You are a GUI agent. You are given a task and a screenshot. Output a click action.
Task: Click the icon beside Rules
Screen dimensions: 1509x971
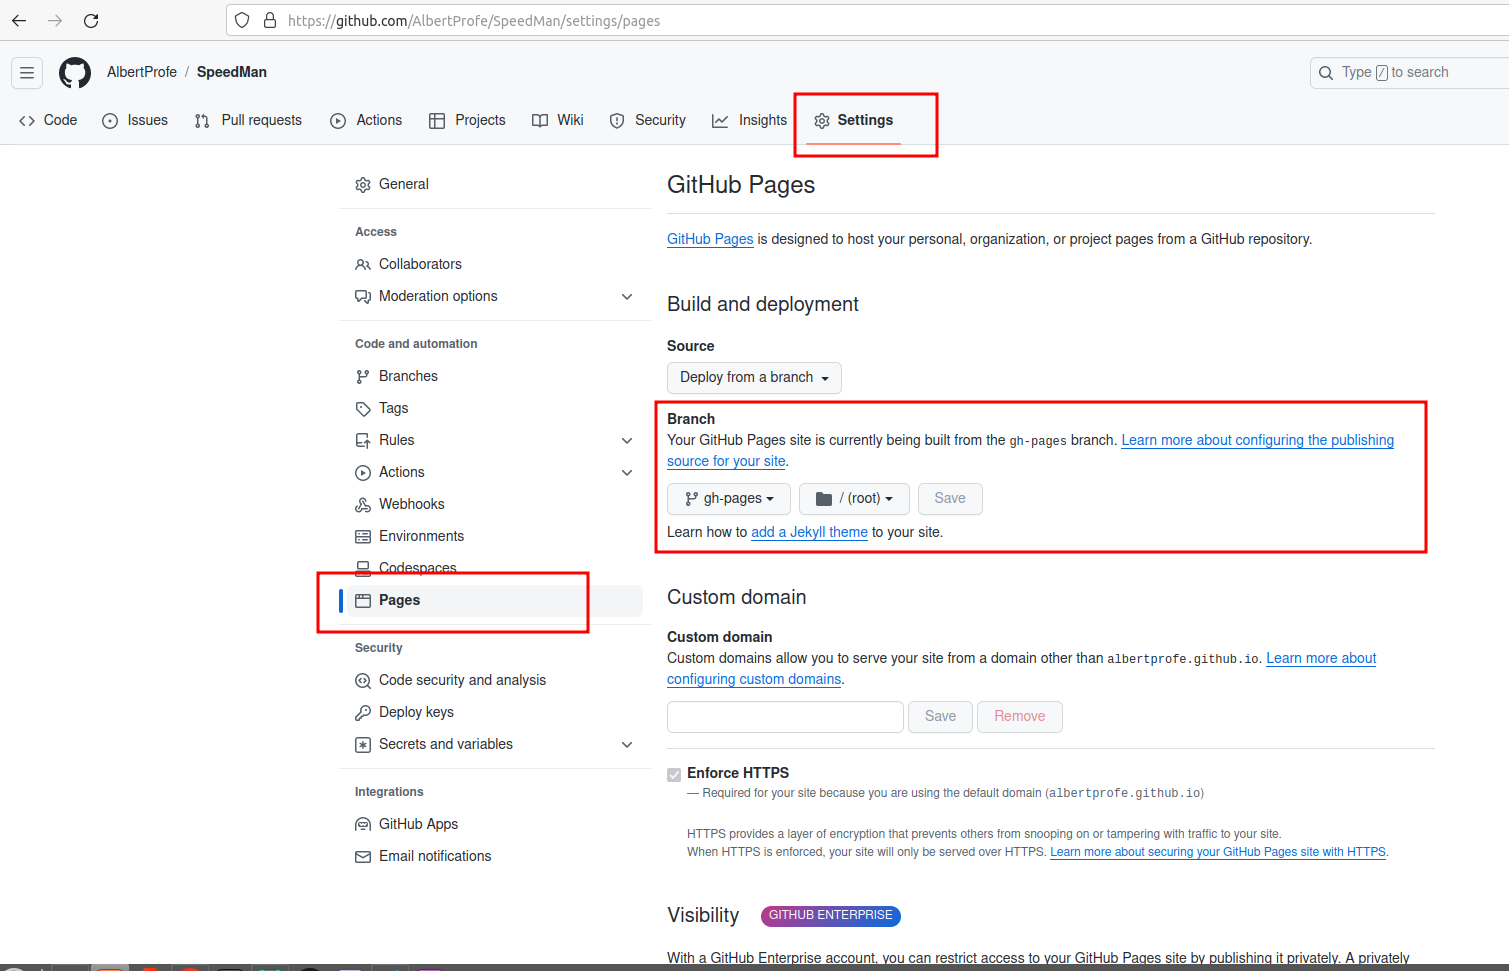[363, 441]
